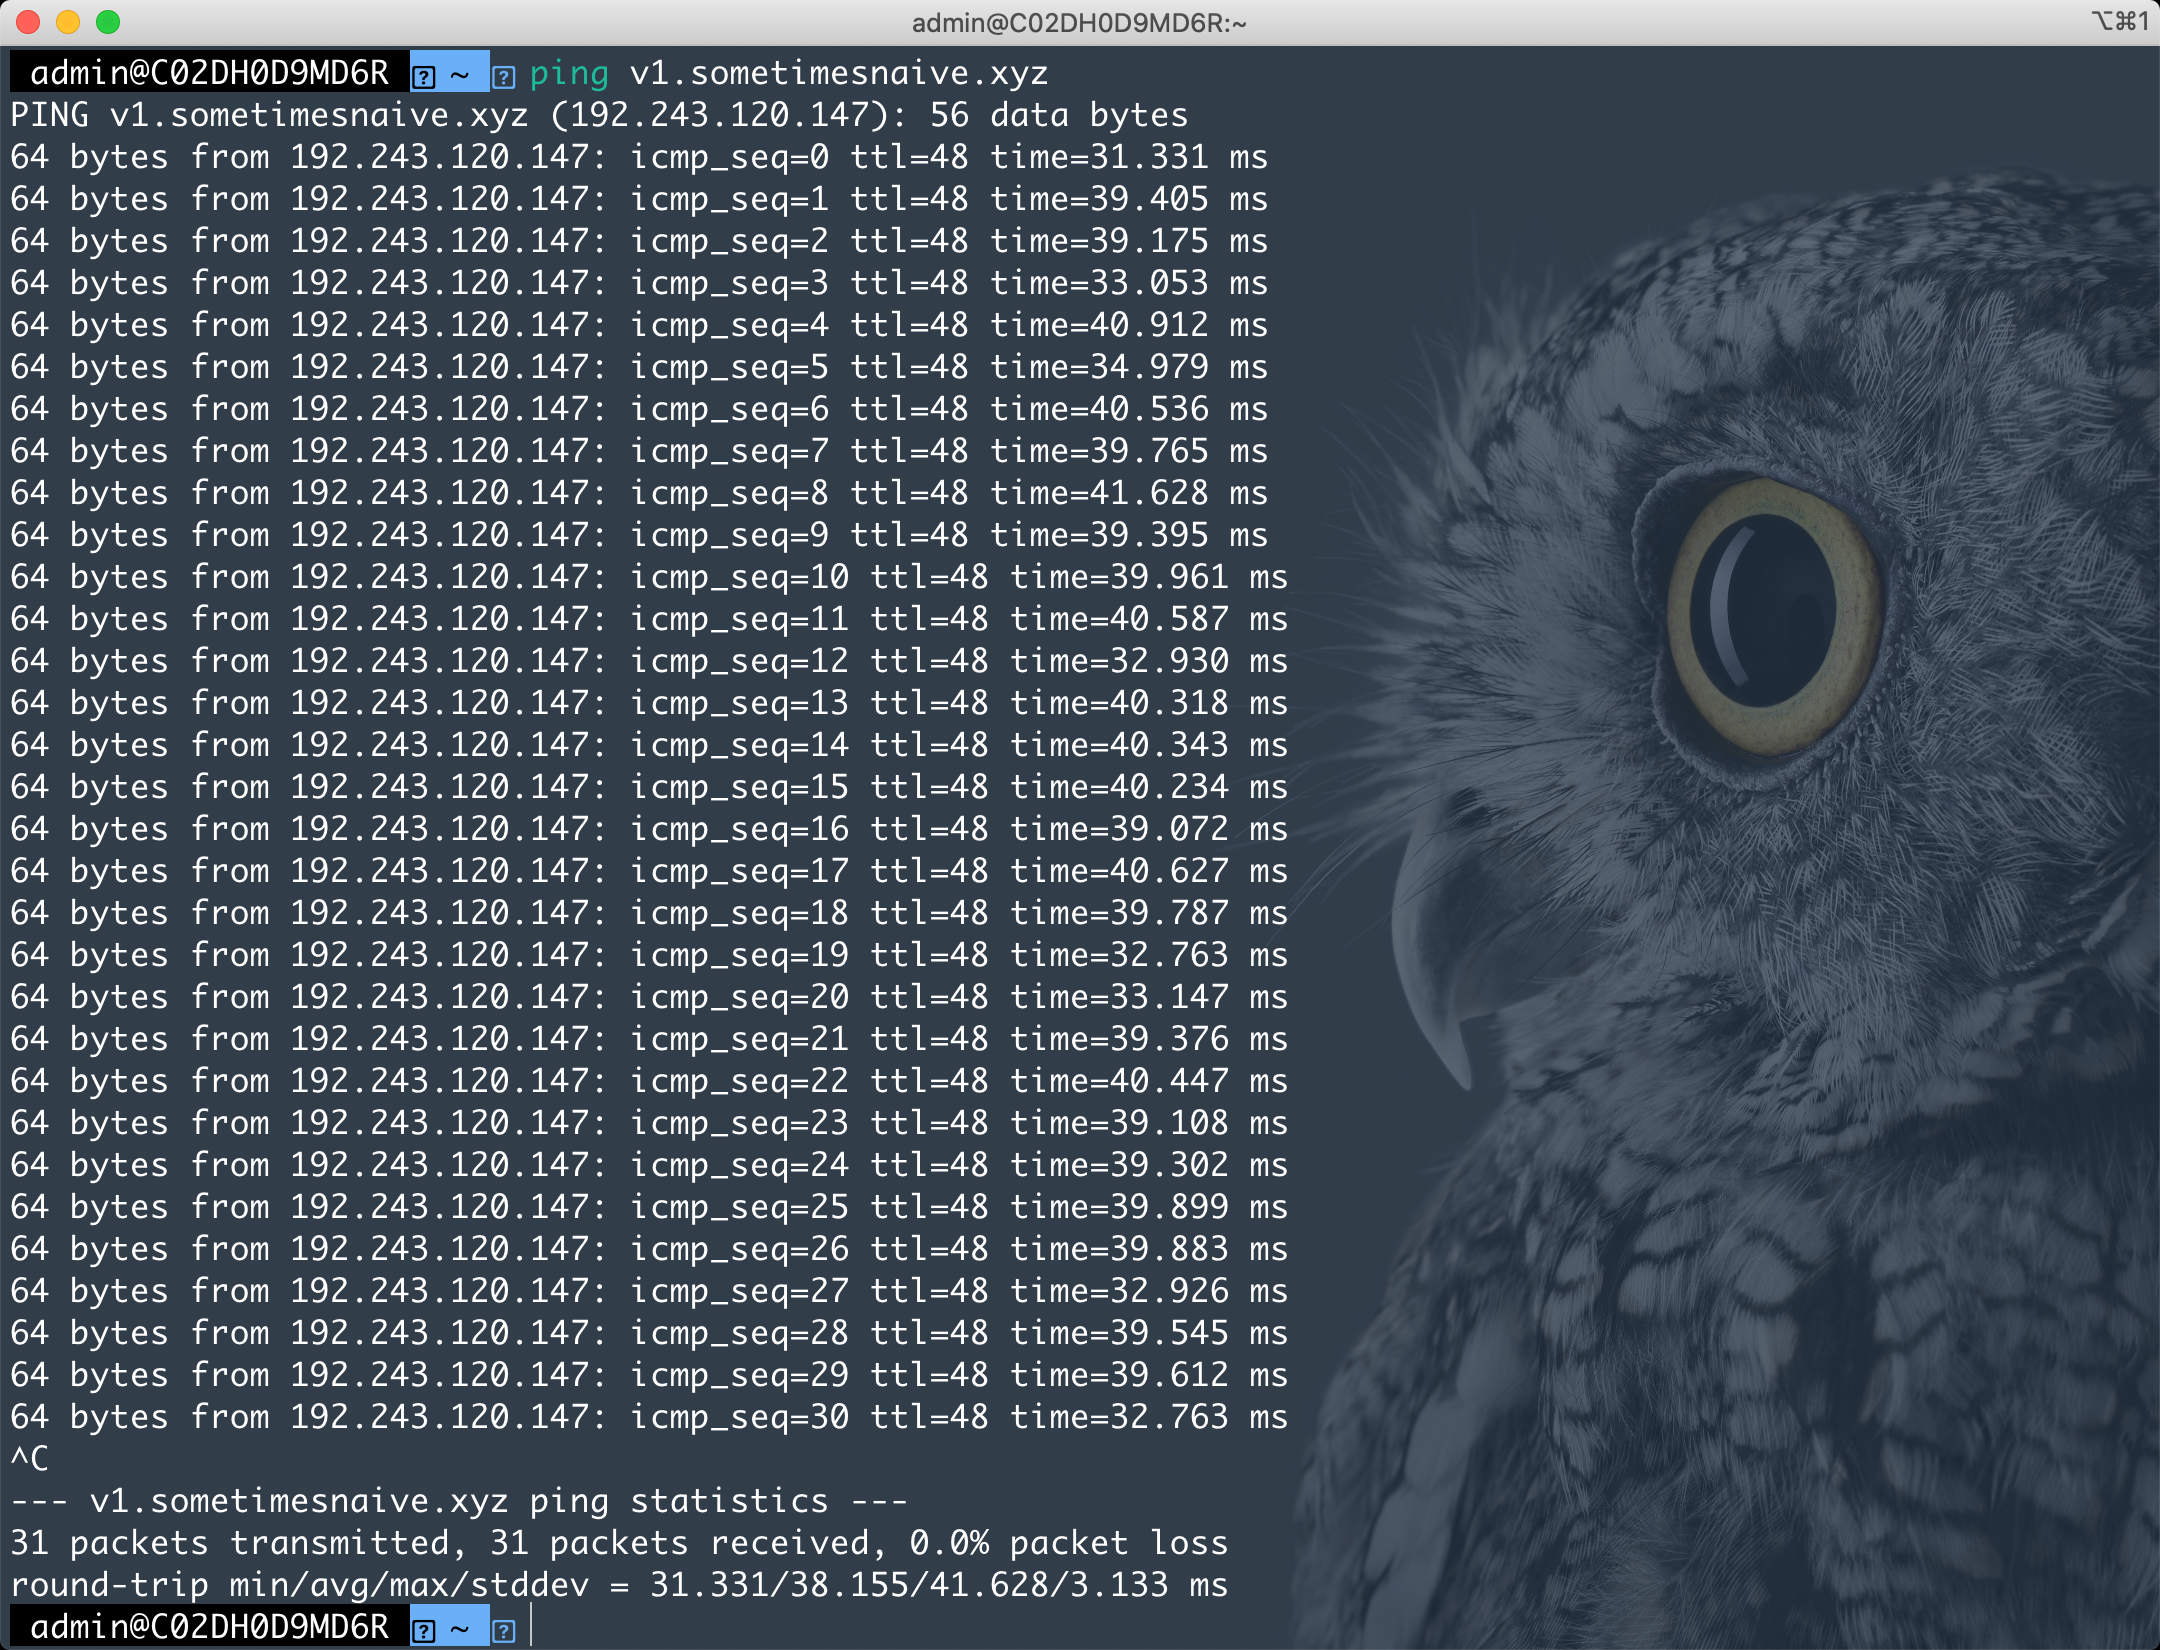Viewport: 2160px width, 1650px height.
Task: Click the line with icmp_seq=3 time=33.053 ms
Action: pyautogui.click(x=639, y=283)
